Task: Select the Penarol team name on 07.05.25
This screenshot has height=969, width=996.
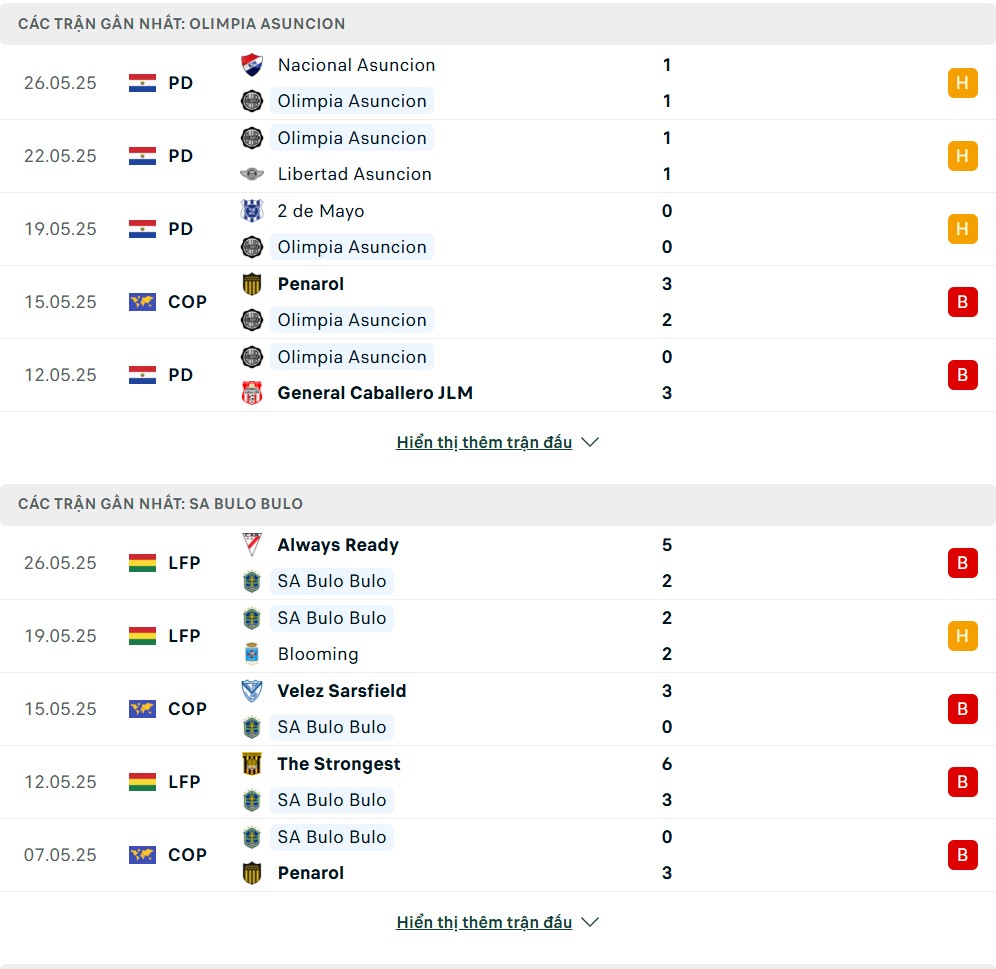Action: 311,873
